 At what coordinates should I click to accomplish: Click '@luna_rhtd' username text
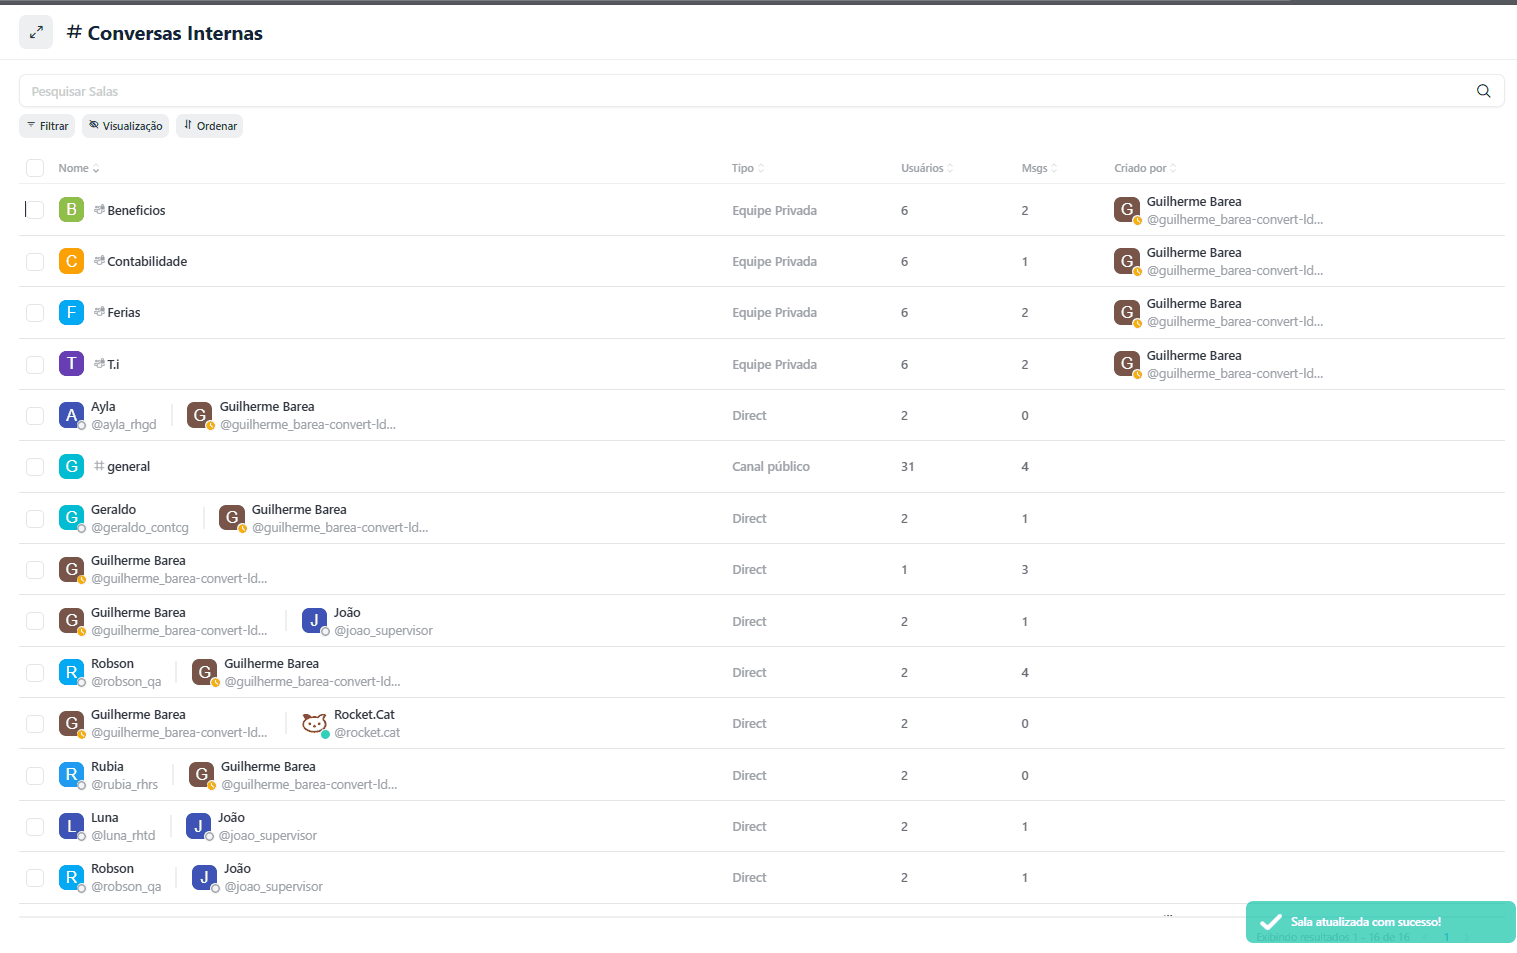[x=123, y=836]
